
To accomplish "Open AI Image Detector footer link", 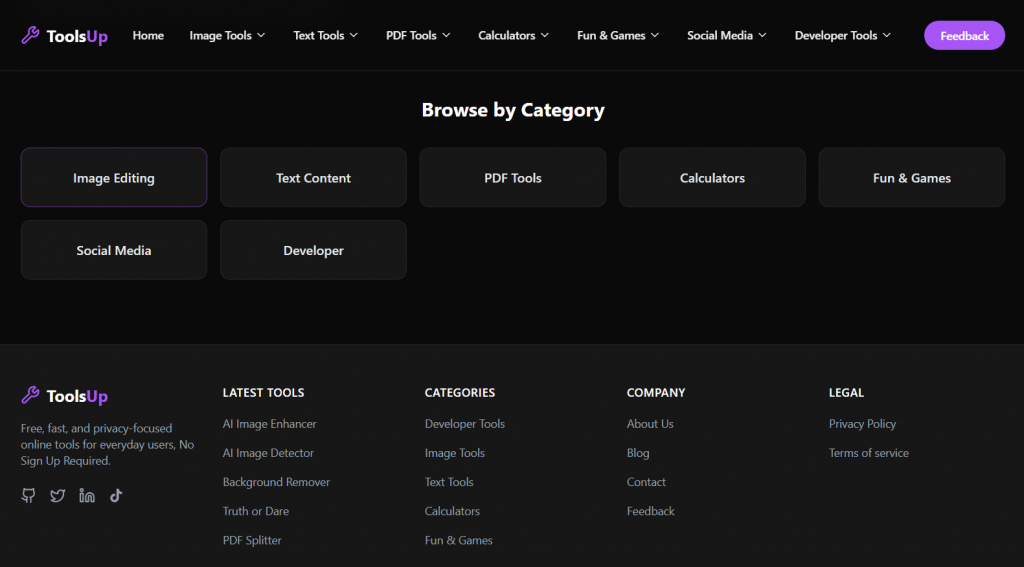I will [x=268, y=453].
